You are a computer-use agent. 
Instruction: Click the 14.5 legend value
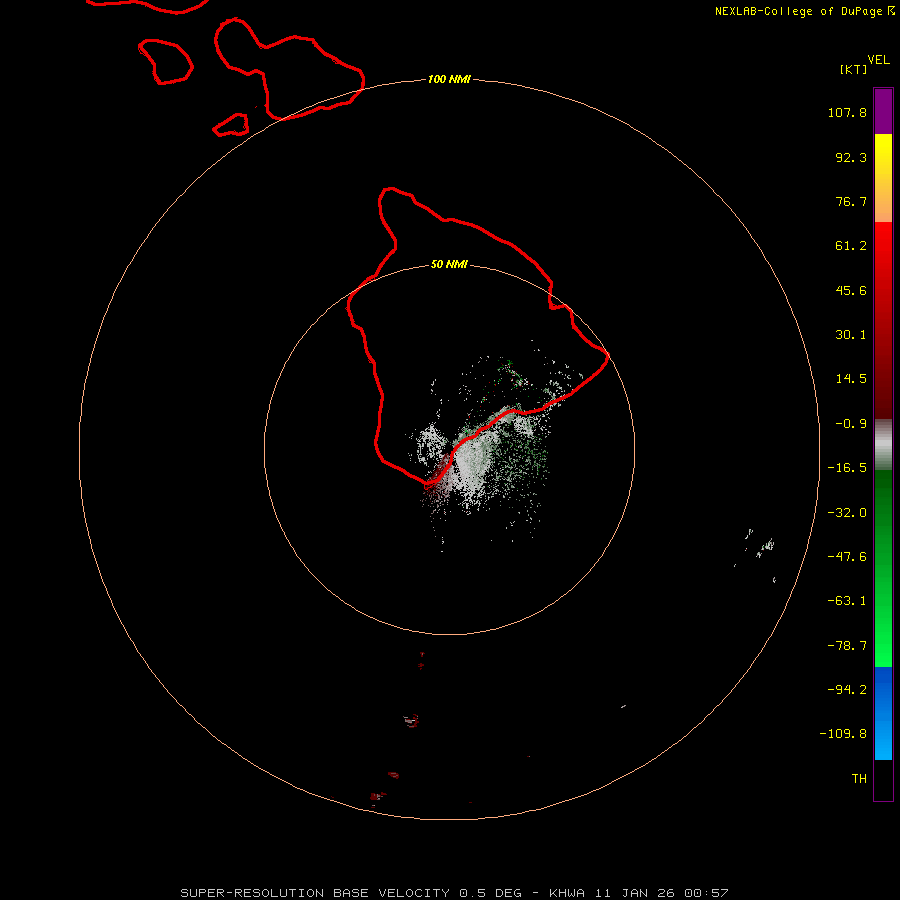(851, 379)
